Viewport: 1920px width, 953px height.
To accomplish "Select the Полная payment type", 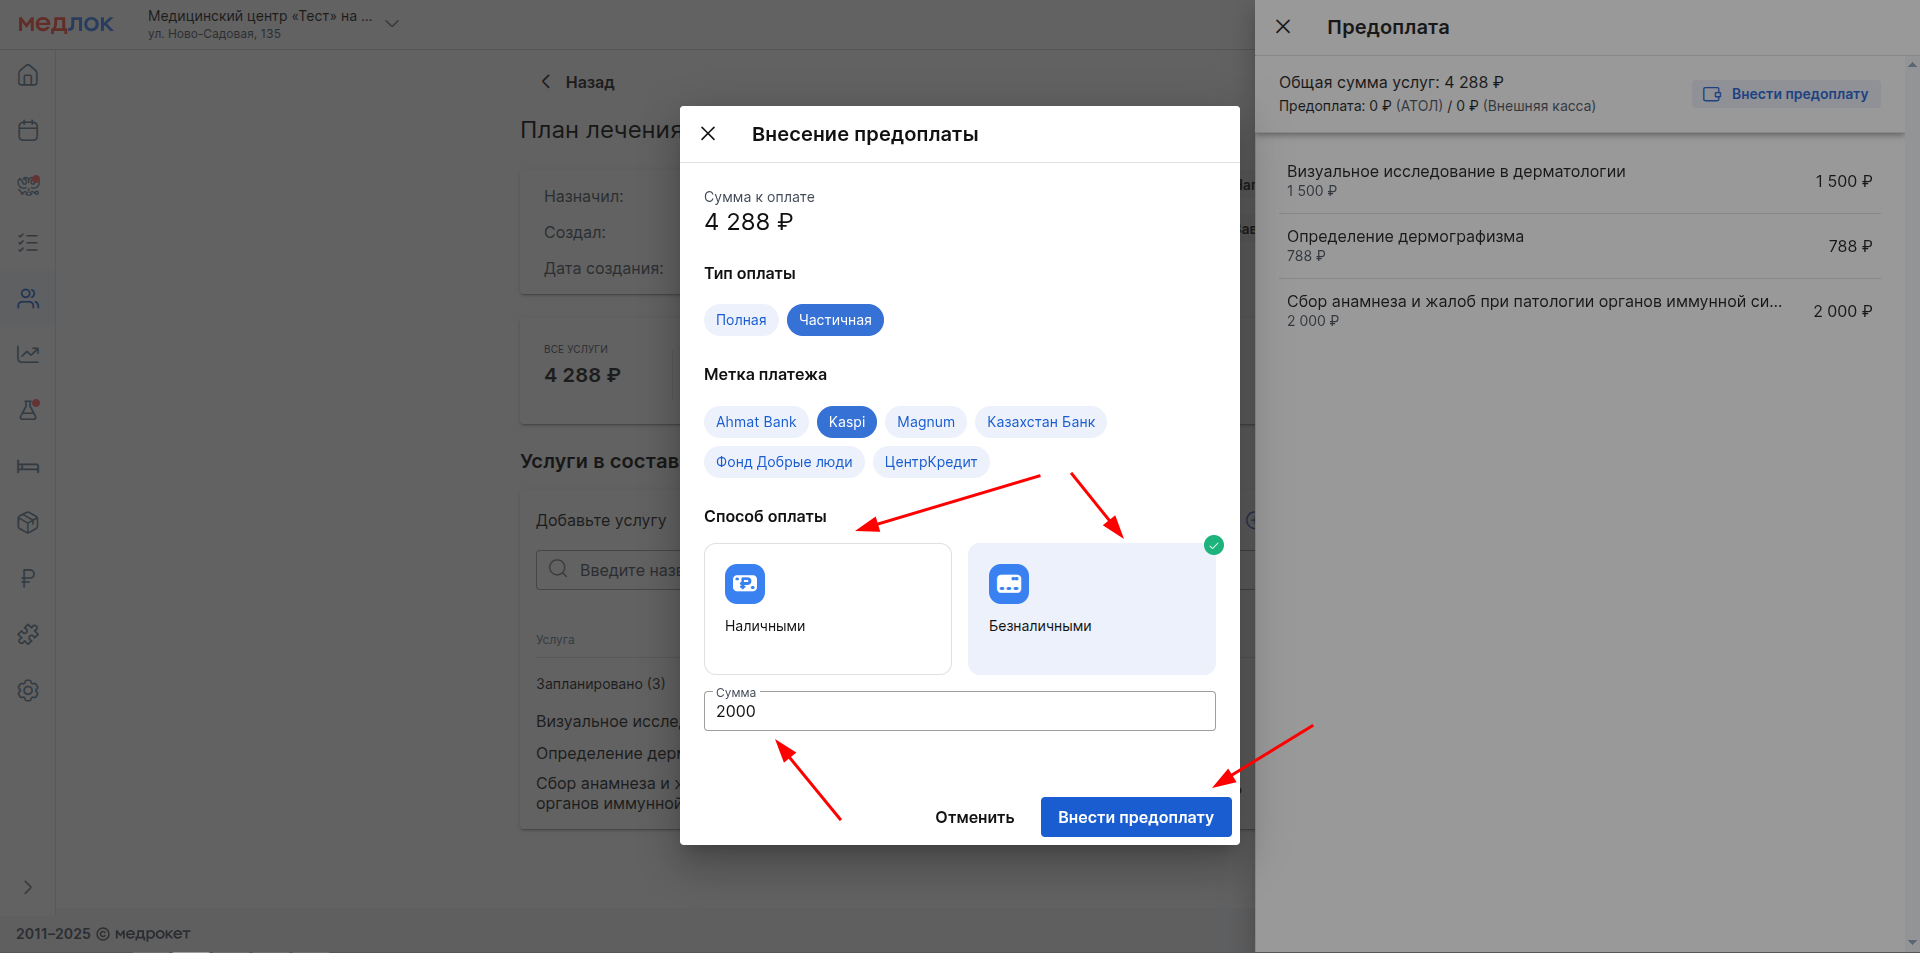I will (x=740, y=320).
